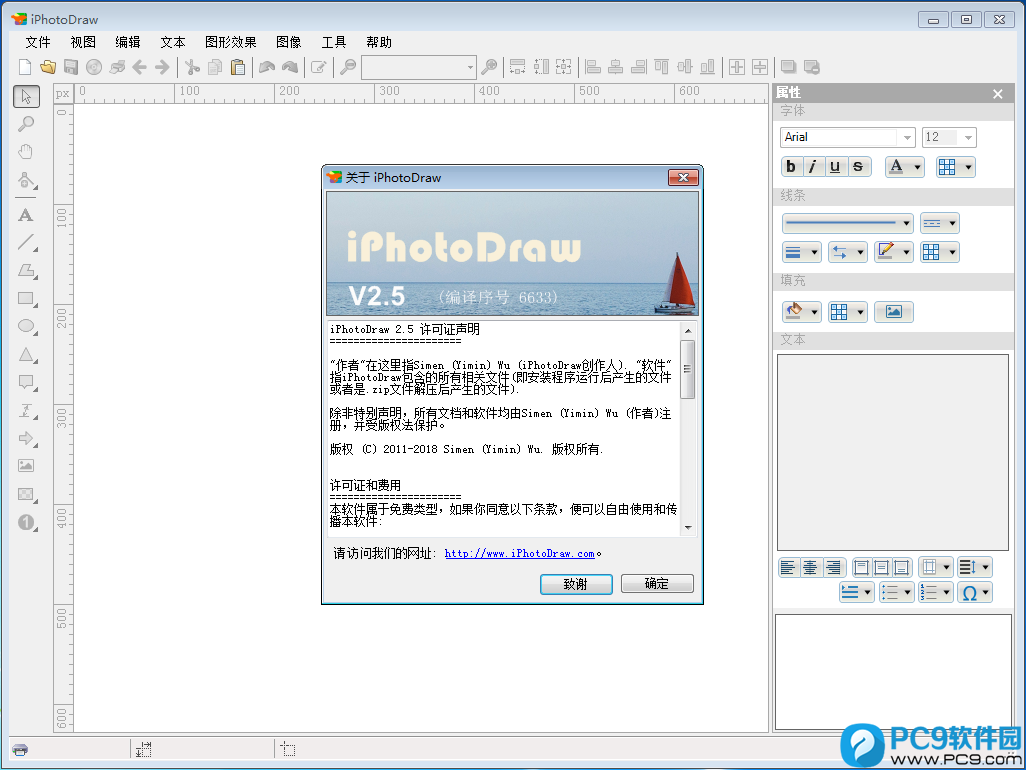The image size is (1026, 770).
Task: Open the fill color bucket picker
Action: pos(802,312)
